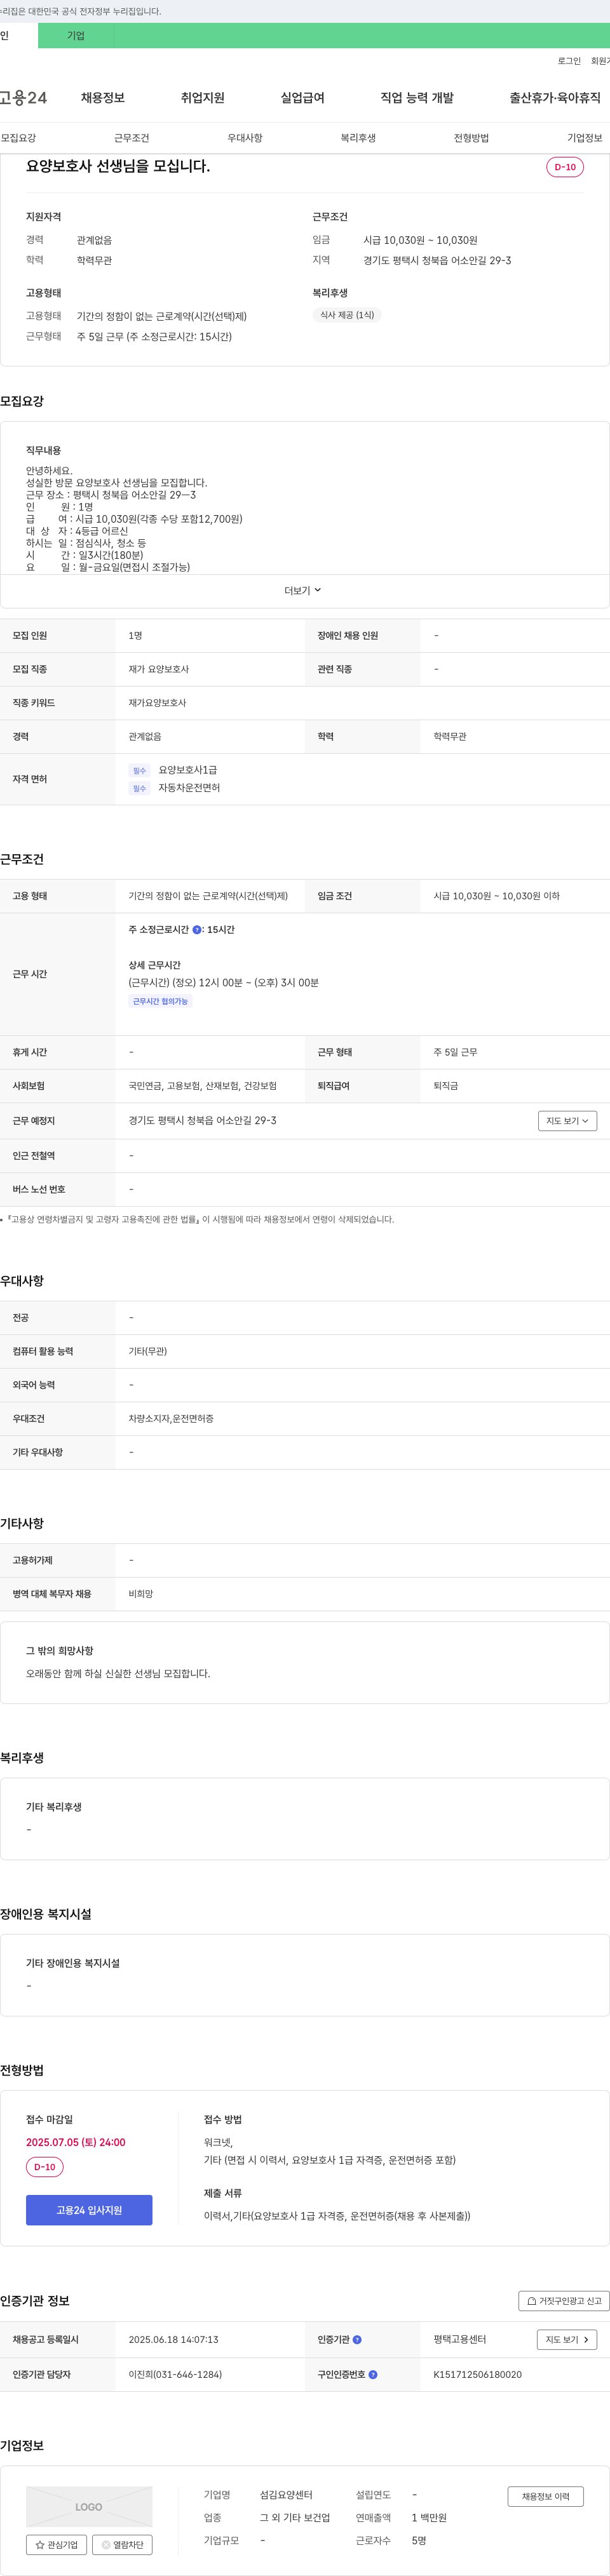Expand 지도 보기 for 근무 예정지
This screenshot has width=610, height=2576.
point(567,1121)
